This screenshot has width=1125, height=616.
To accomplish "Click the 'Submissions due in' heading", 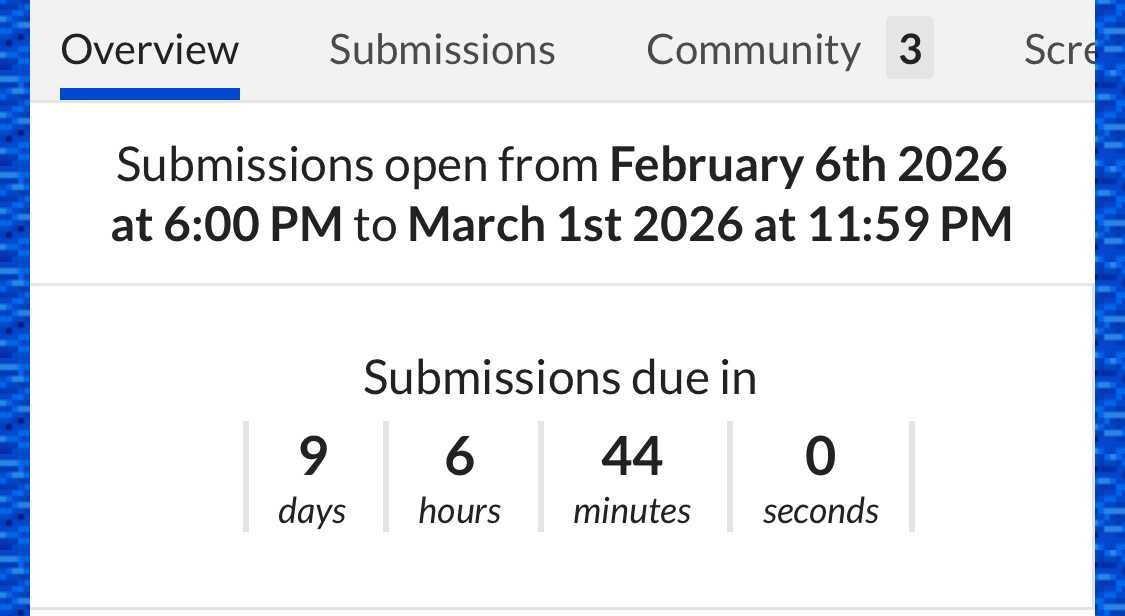I will 559,378.
